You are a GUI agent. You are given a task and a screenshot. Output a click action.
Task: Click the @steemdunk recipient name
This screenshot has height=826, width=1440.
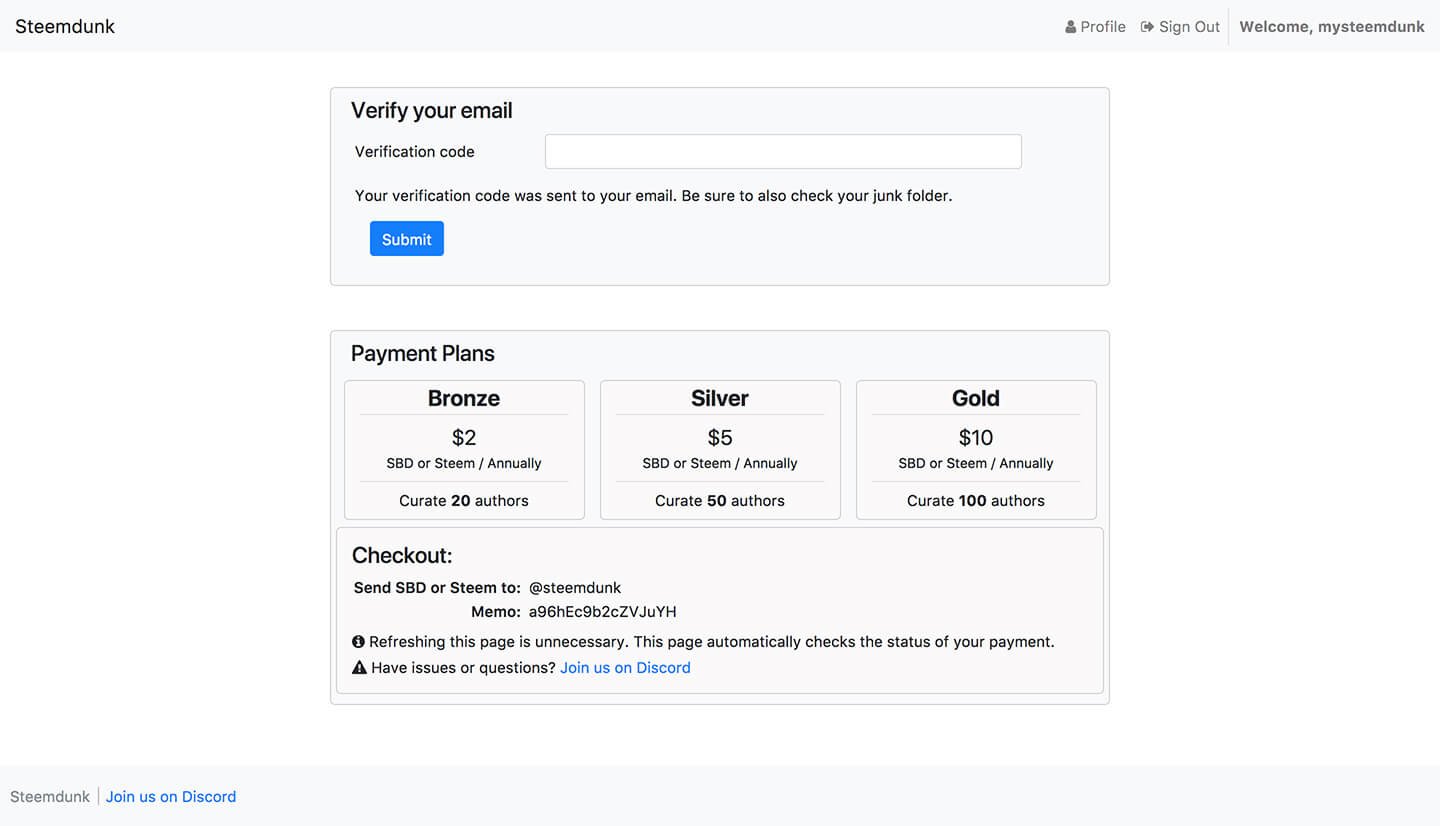point(575,588)
